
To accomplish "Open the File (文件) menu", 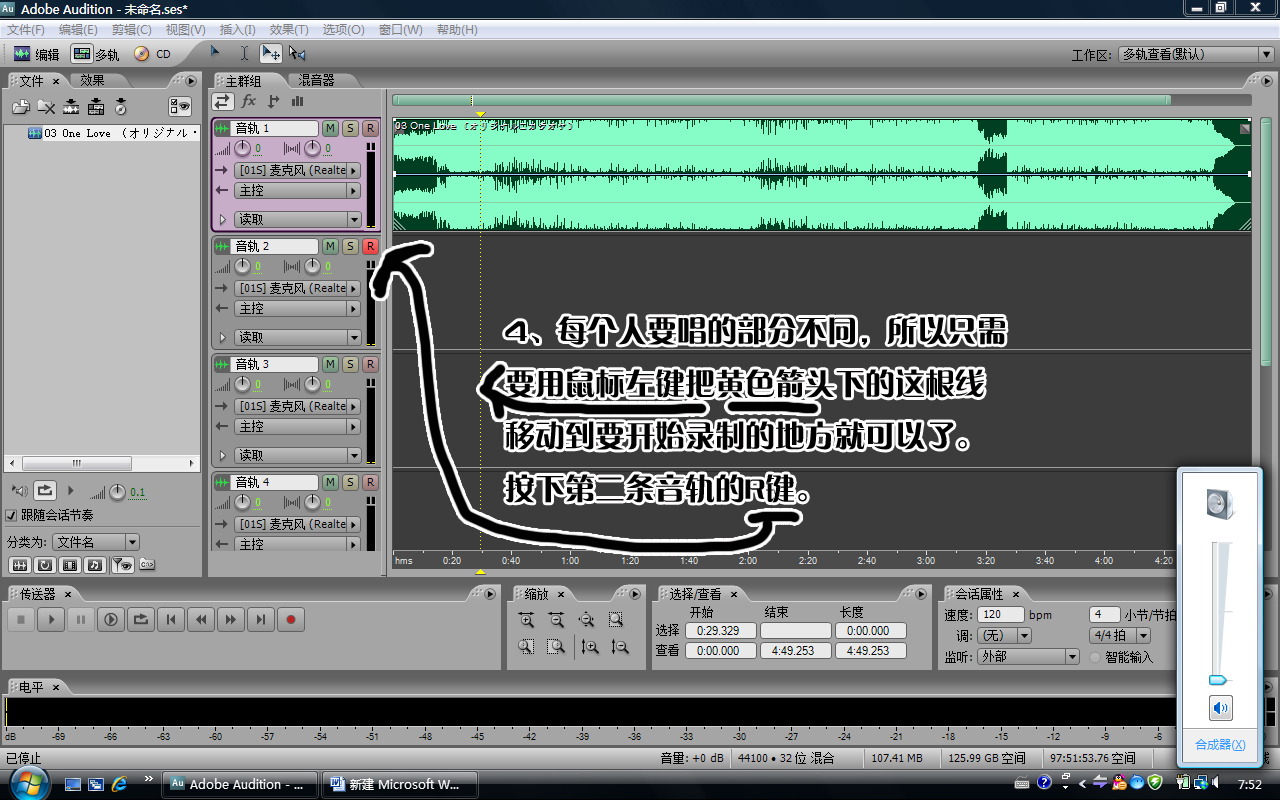I will click(x=25, y=30).
